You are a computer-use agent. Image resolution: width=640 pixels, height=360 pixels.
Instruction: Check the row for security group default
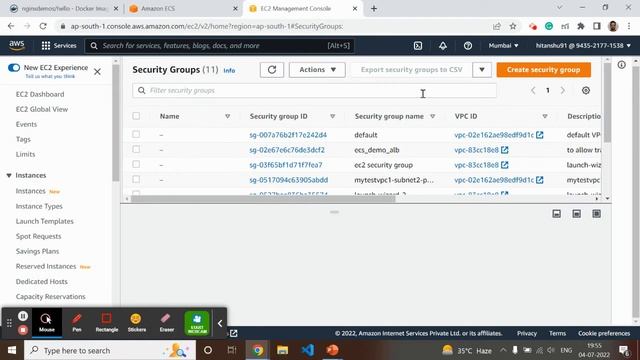pyautogui.click(x=136, y=134)
